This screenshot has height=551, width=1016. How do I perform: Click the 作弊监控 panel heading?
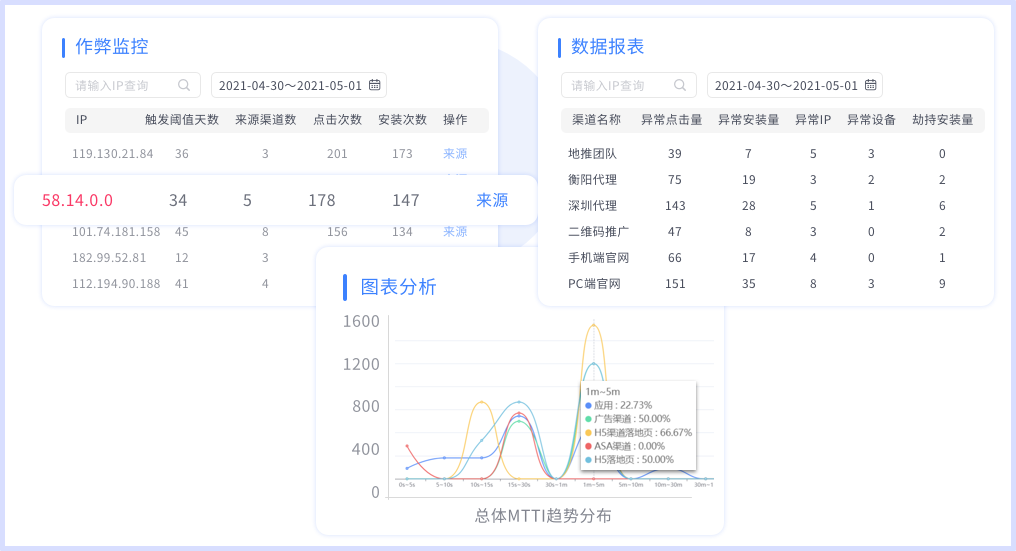[x=111, y=46]
